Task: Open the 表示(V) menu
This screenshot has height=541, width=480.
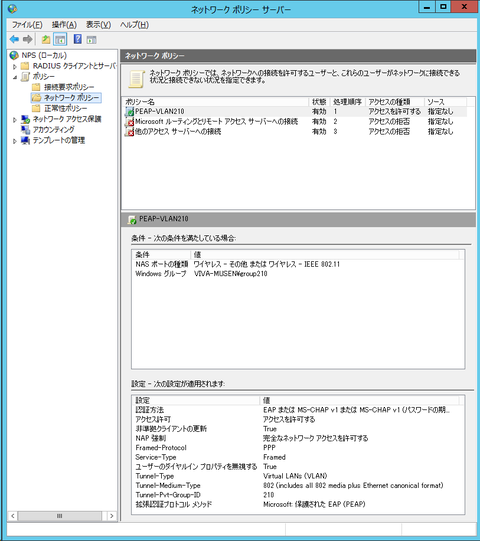Action: [98, 25]
